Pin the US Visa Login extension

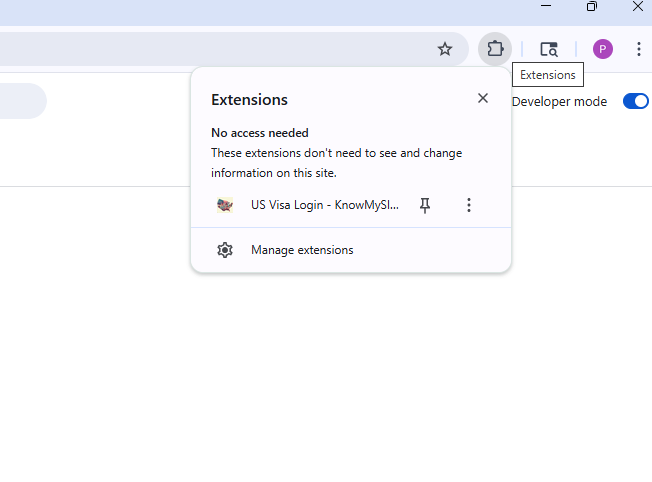coord(425,205)
